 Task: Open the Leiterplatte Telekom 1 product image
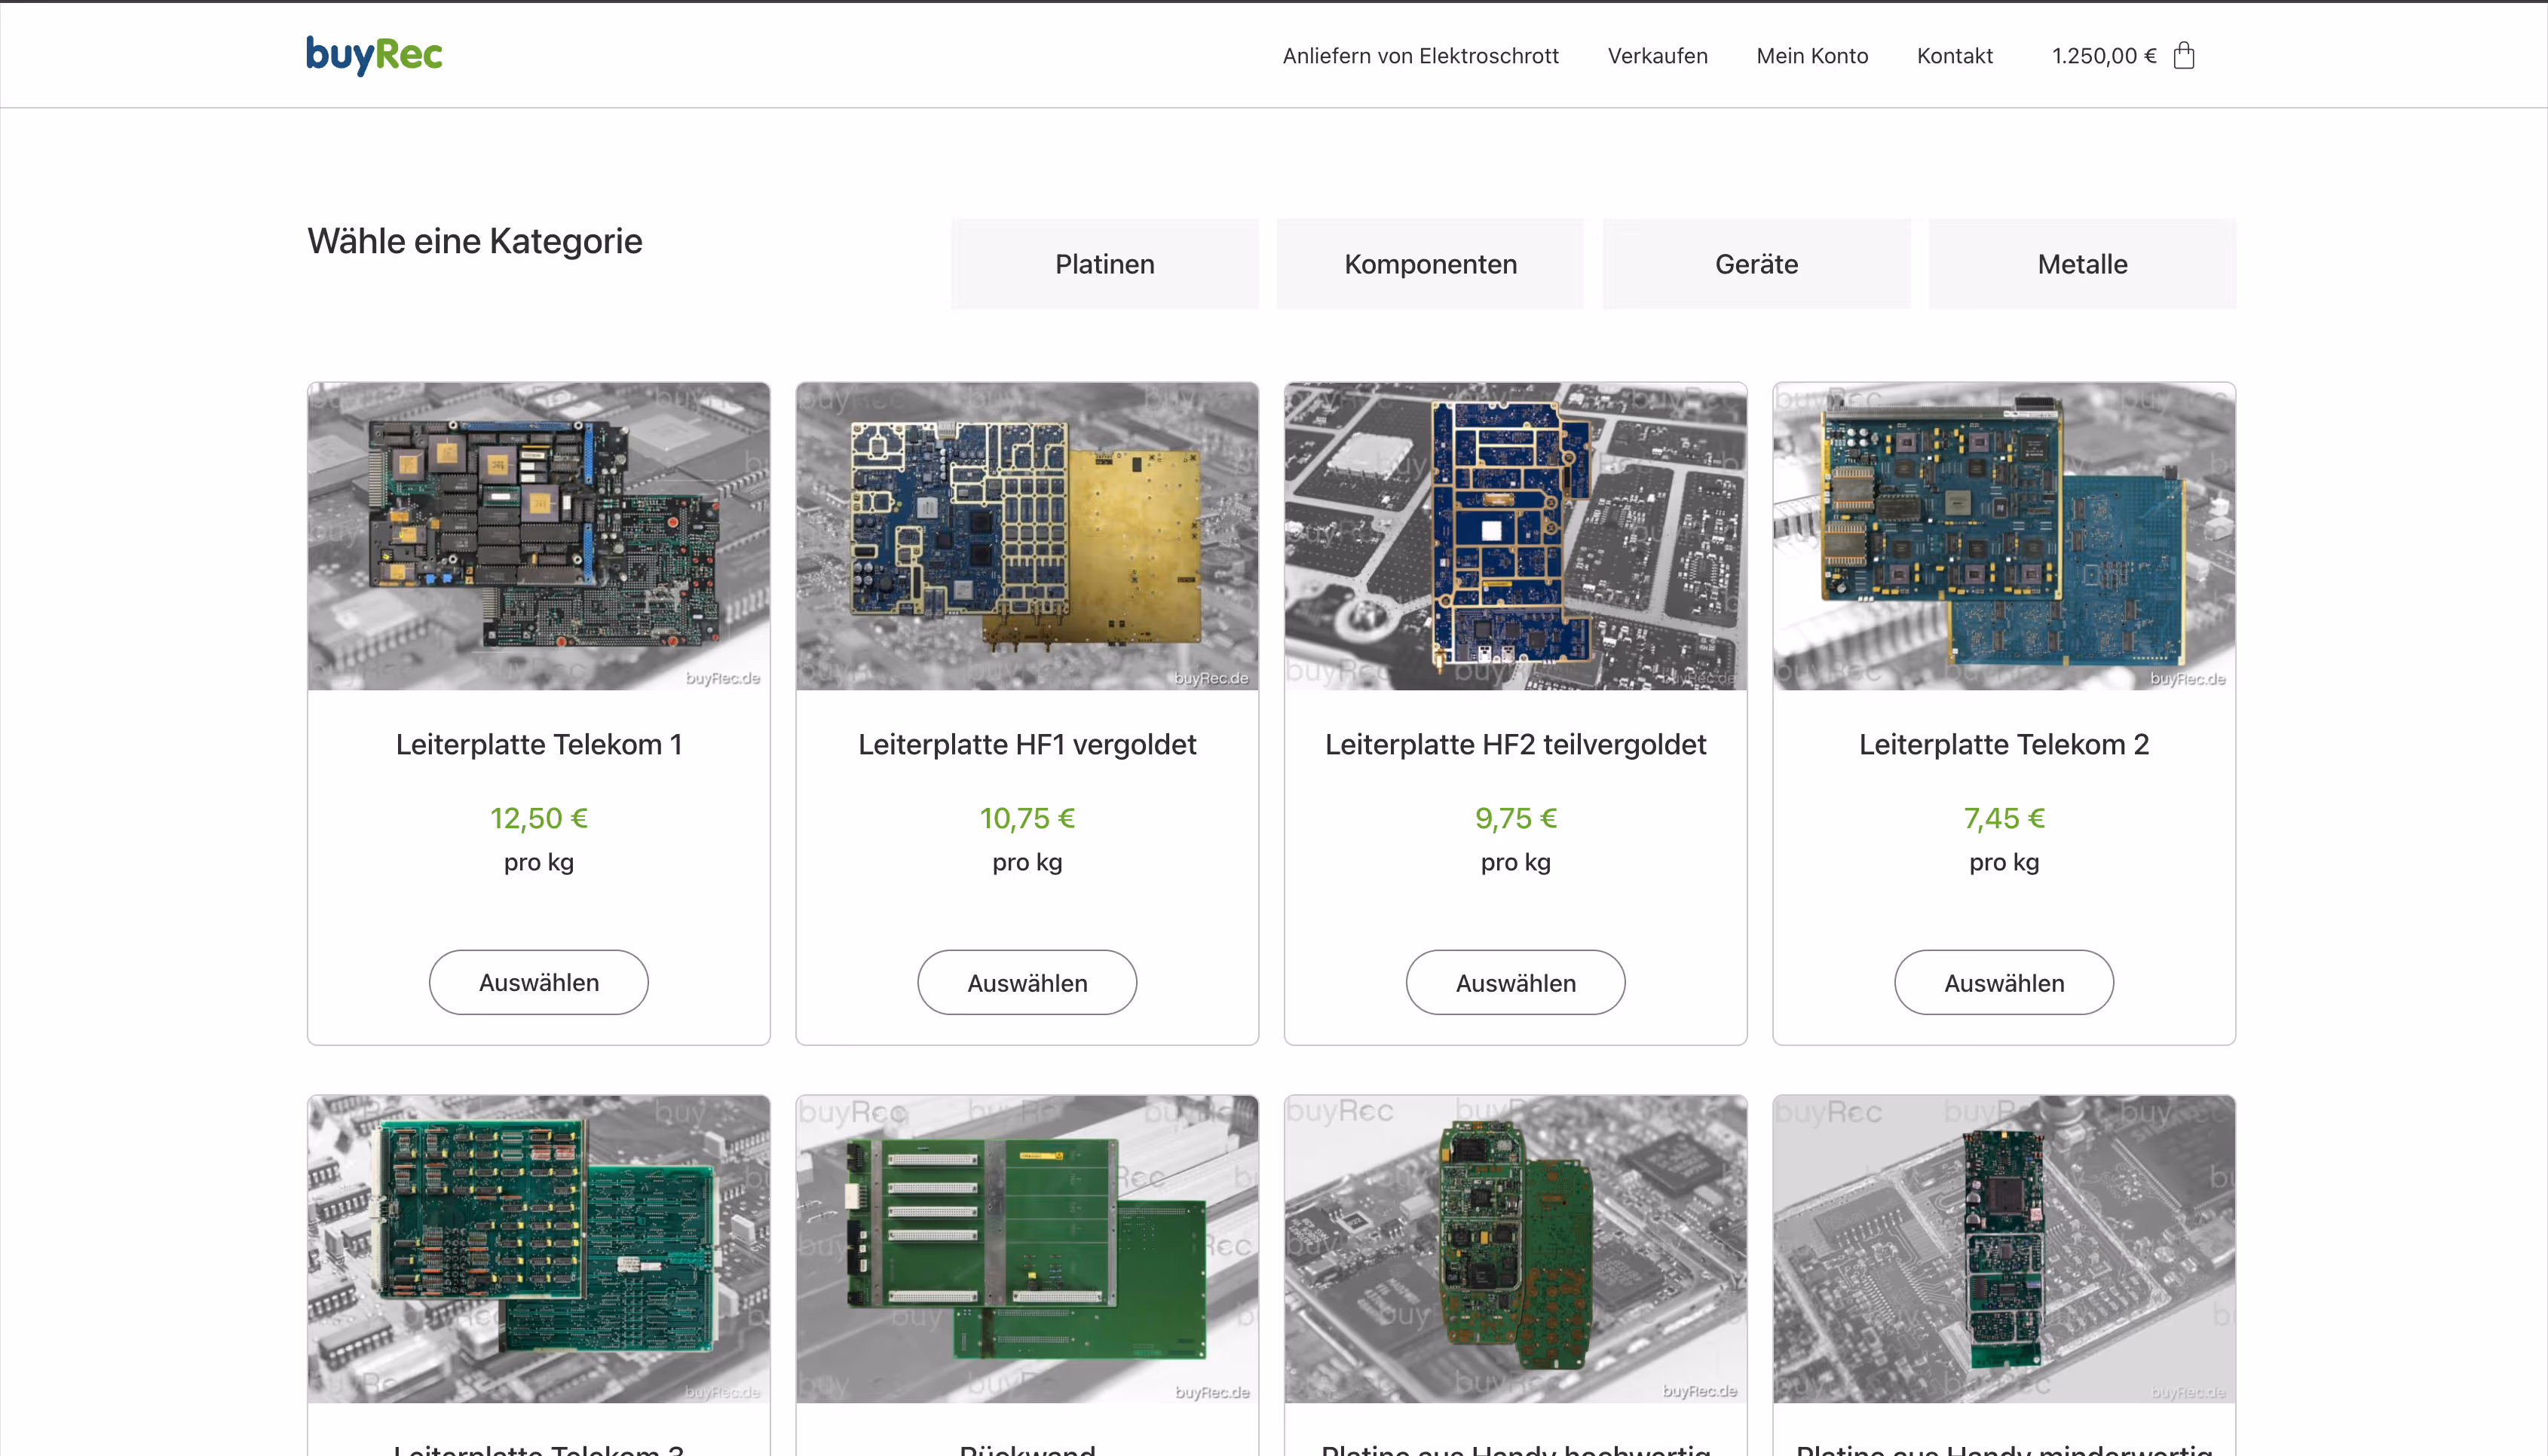539,536
